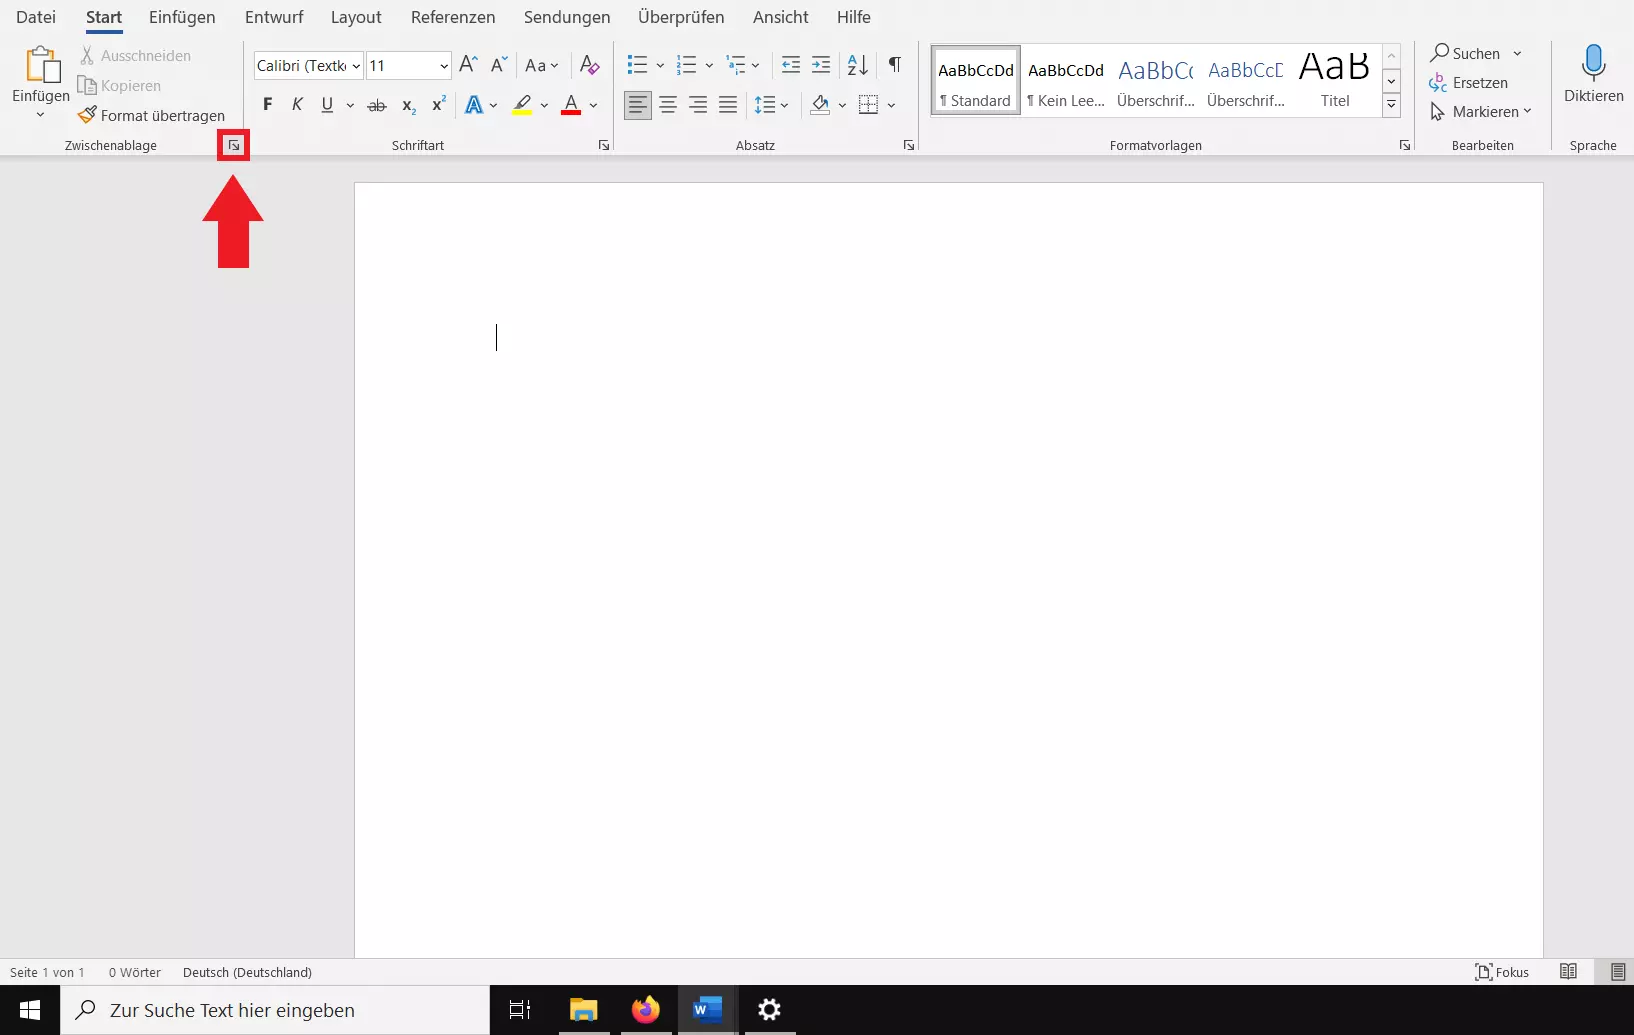Apply strikethrough formatting
This screenshot has width=1634, height=1035.
[377, 105]
